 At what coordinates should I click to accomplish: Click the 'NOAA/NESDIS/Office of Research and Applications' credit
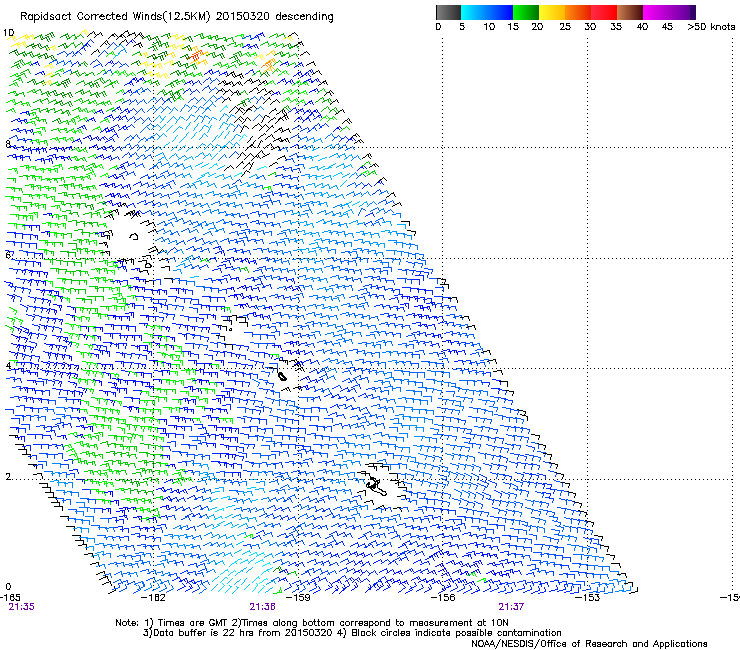click(589, 643)
